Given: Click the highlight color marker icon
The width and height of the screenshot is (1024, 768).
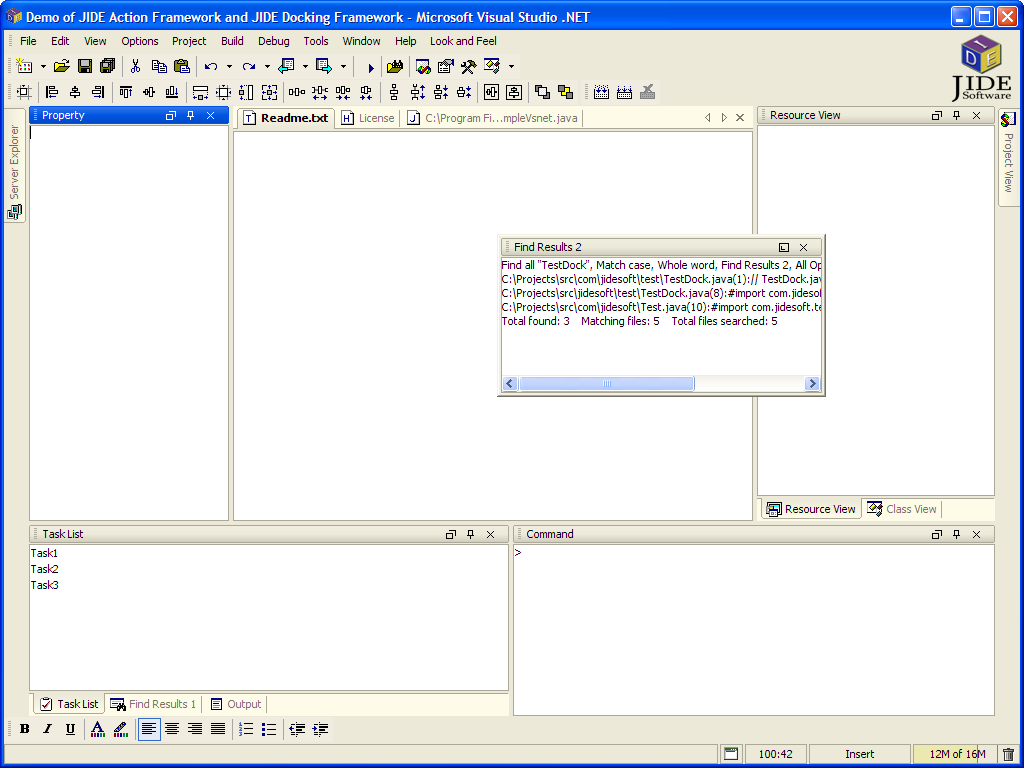Looking at the screenshot, I should point(120,729).
